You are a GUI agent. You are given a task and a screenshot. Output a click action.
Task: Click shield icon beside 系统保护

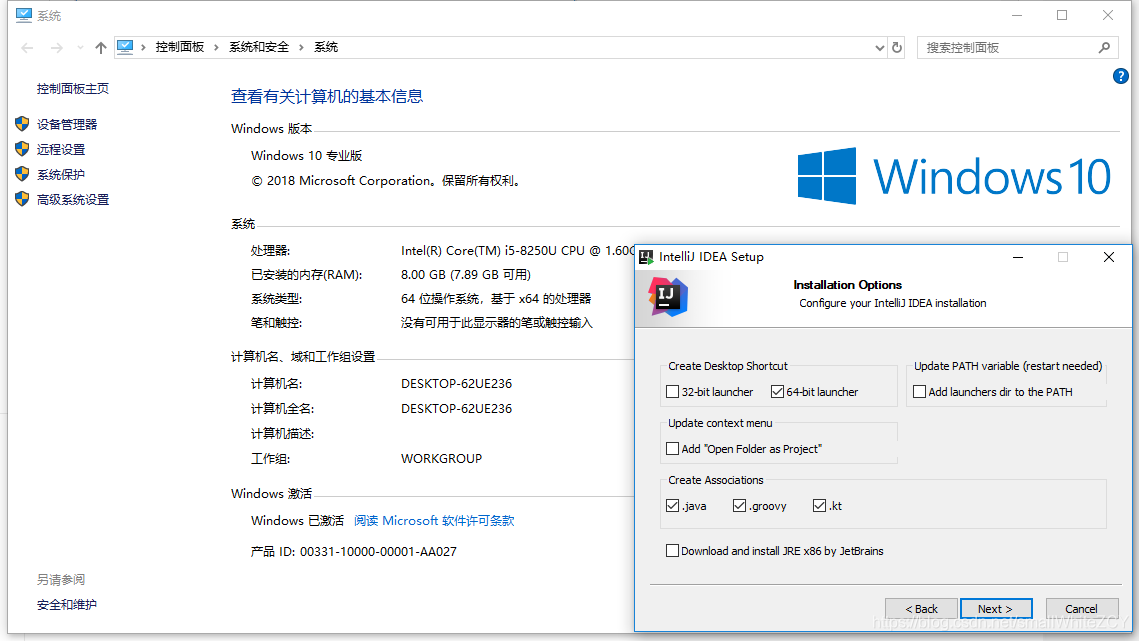(x=22, y=174)
